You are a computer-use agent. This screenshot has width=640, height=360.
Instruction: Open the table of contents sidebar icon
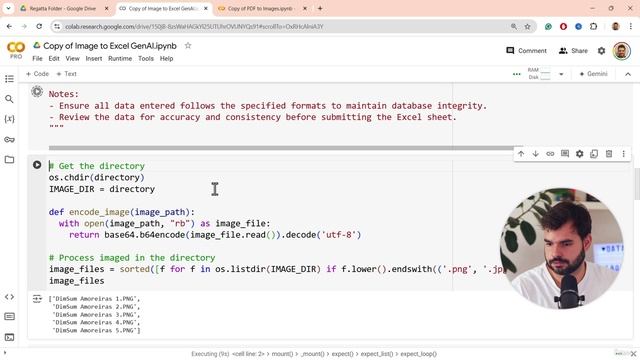(x=9, y=79)
